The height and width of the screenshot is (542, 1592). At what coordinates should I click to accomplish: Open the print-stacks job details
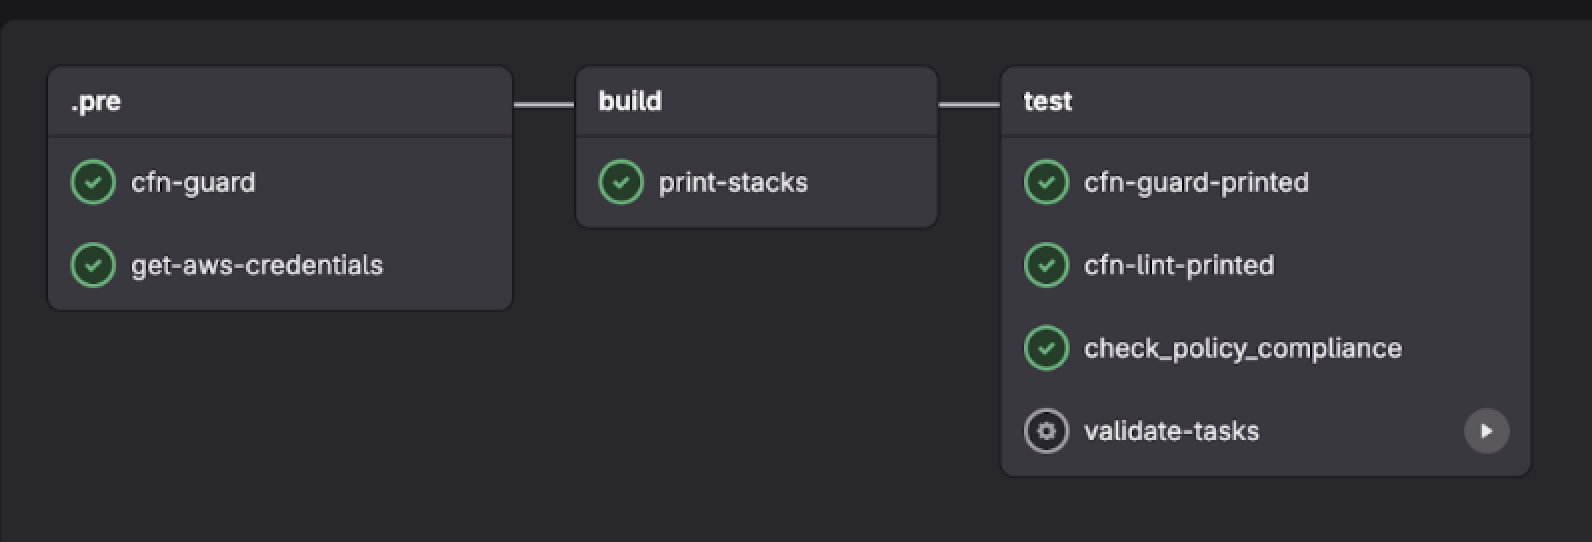tap(733, 183)
